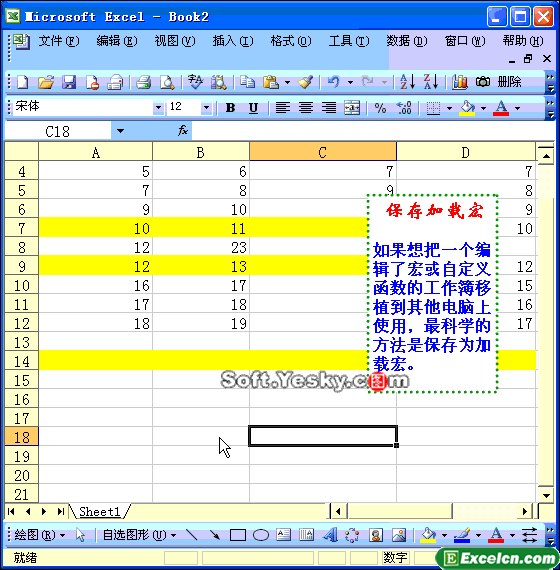Open the 编辑 (Edit) menu
The image size is (560, 570).
click(x=117, y=41)
